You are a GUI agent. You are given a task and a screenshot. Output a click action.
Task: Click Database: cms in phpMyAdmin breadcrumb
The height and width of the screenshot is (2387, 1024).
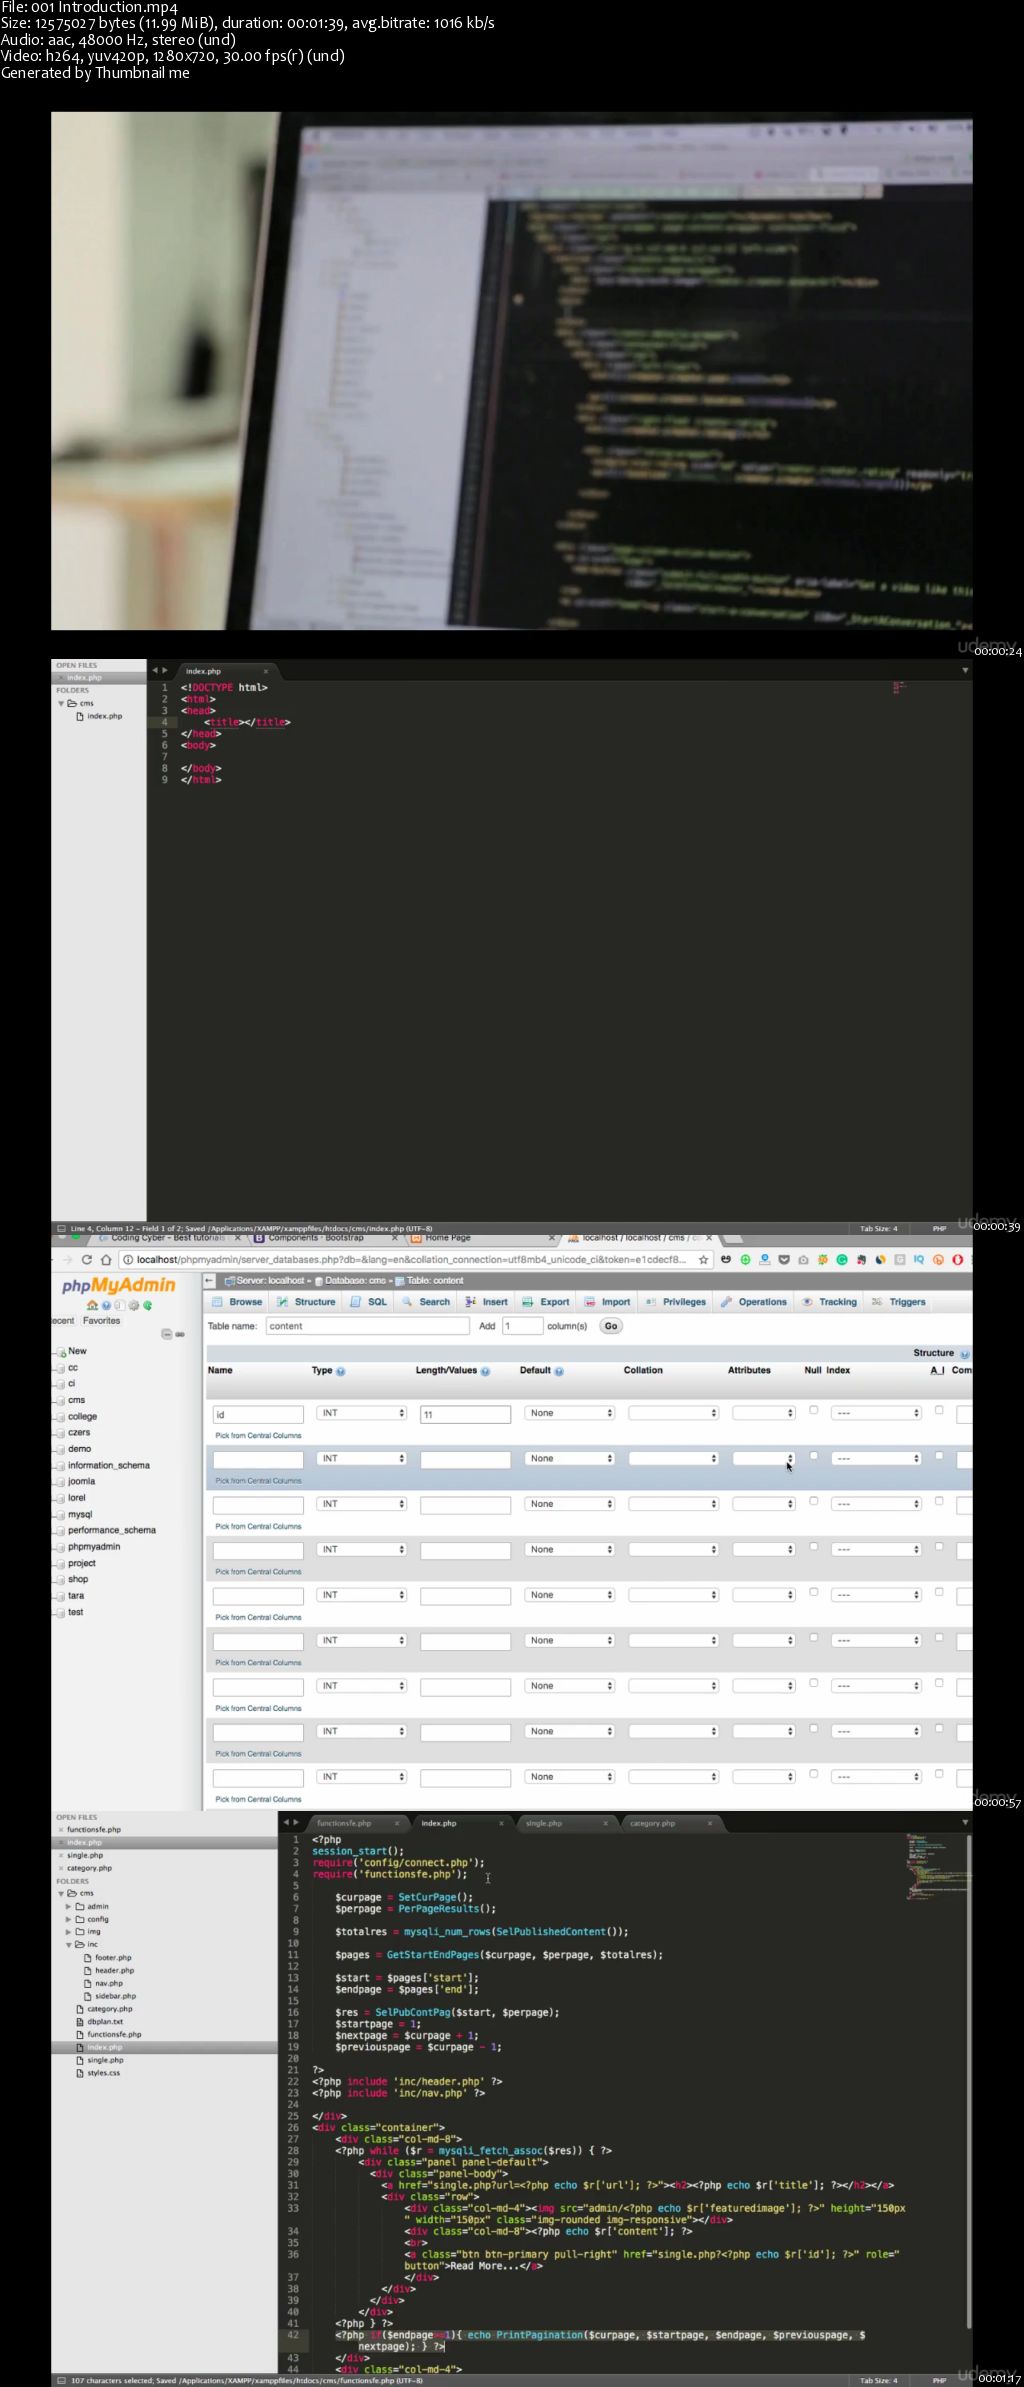(350, 1280)
